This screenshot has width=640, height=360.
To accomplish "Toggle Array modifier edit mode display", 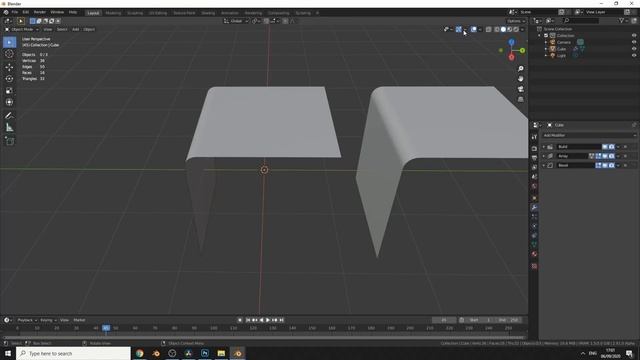I will click(x=598, y=156).
